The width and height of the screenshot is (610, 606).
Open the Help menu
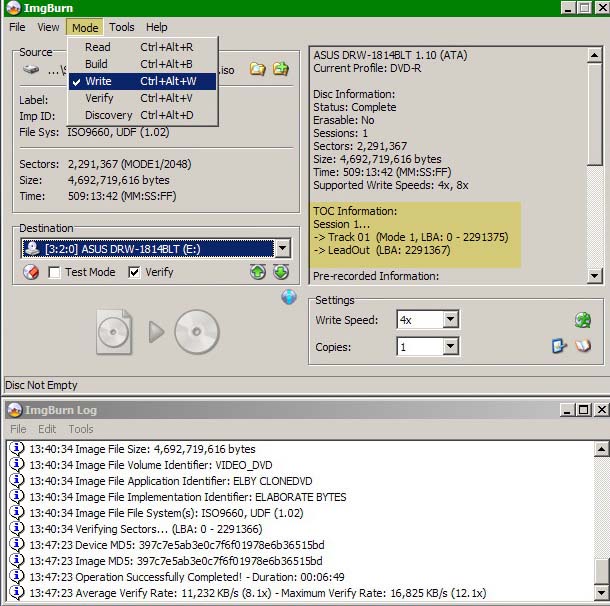click(156, 27)
